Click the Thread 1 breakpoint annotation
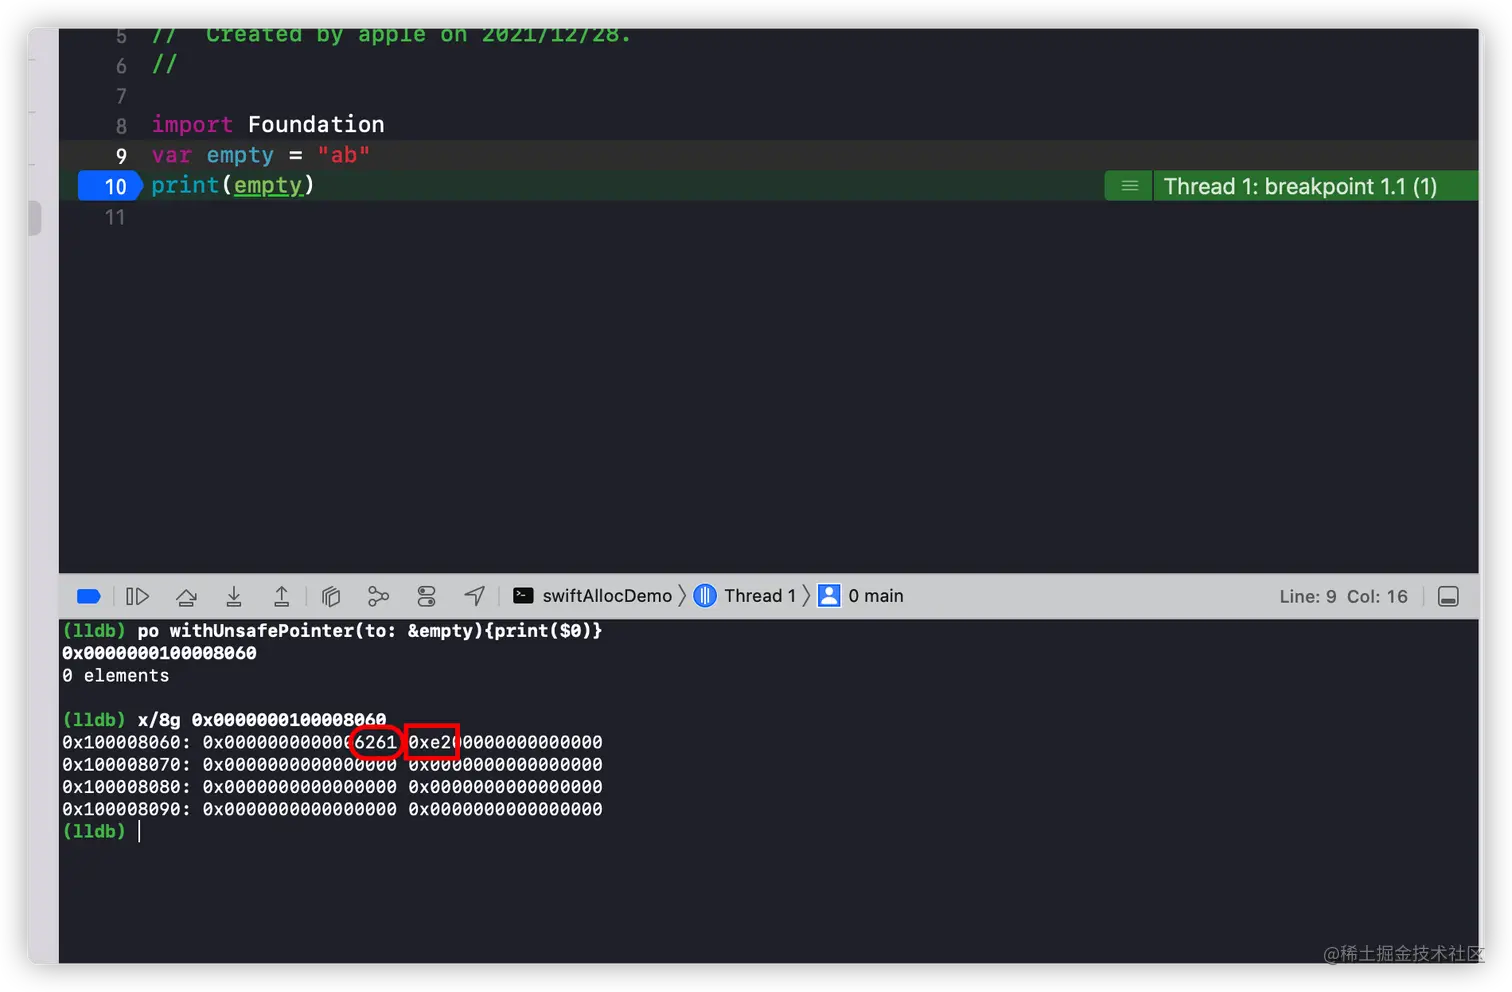 (x=1300, y=187)
